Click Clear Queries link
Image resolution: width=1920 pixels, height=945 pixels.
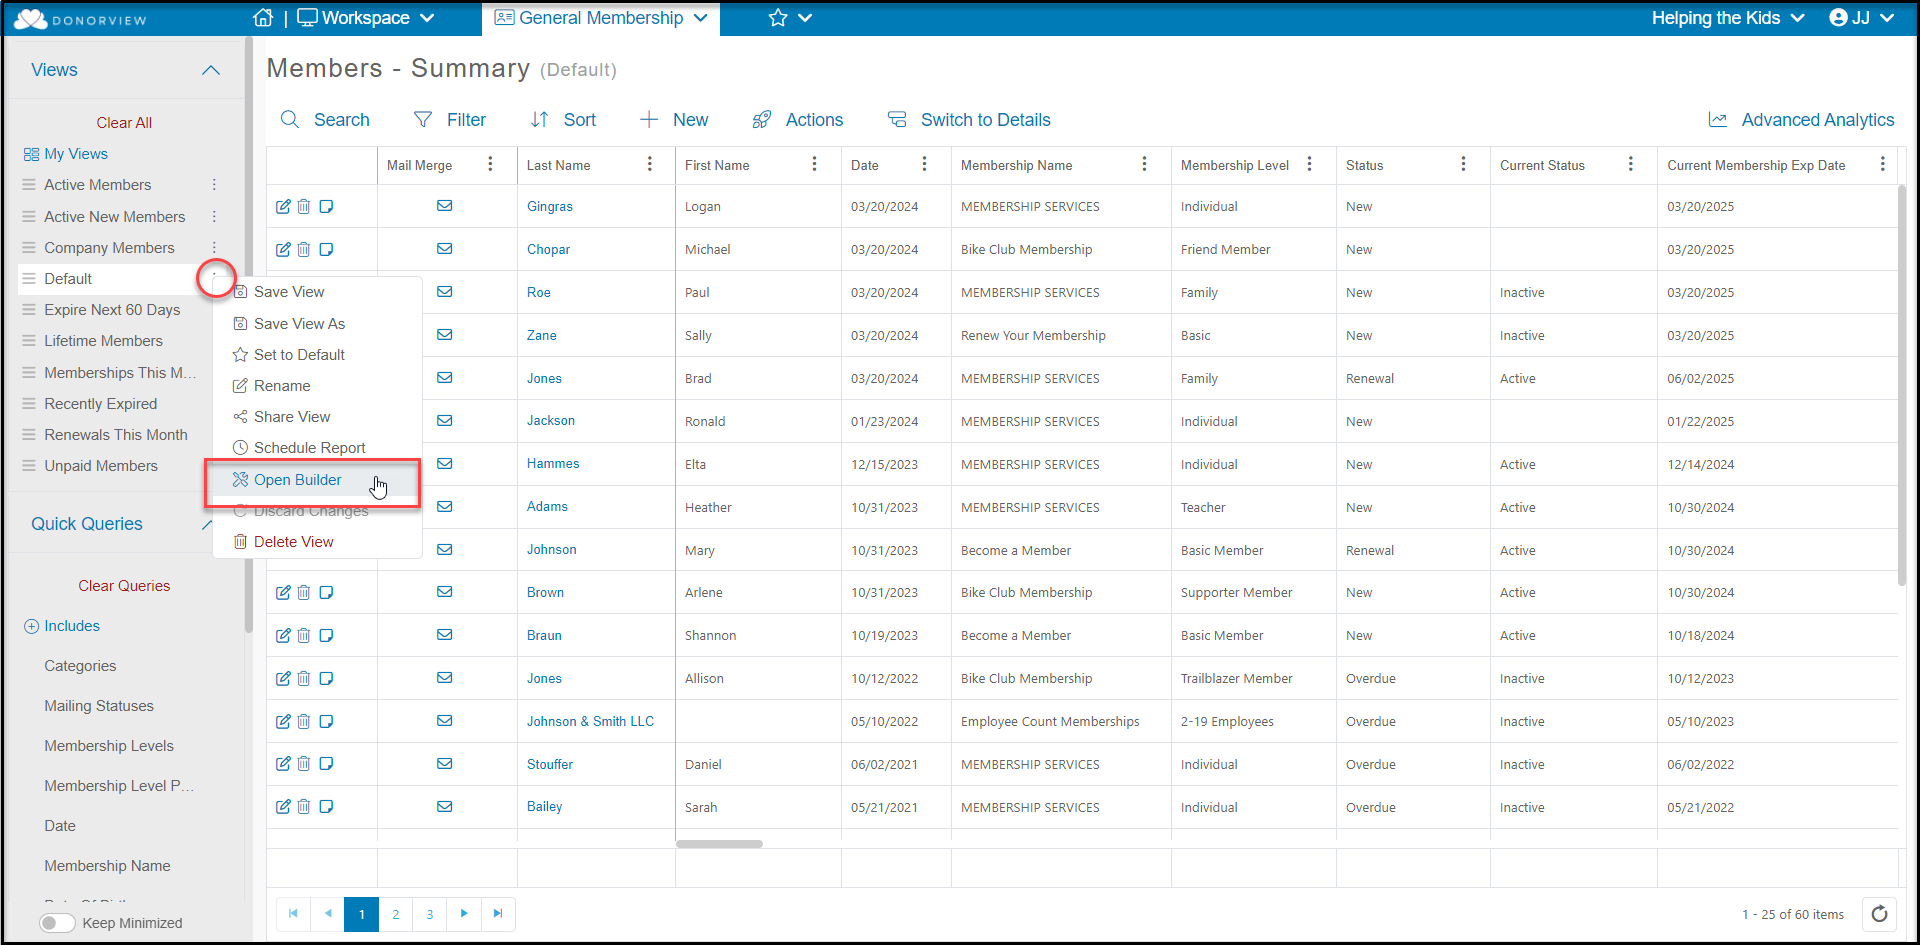click(x=124, y=586)
